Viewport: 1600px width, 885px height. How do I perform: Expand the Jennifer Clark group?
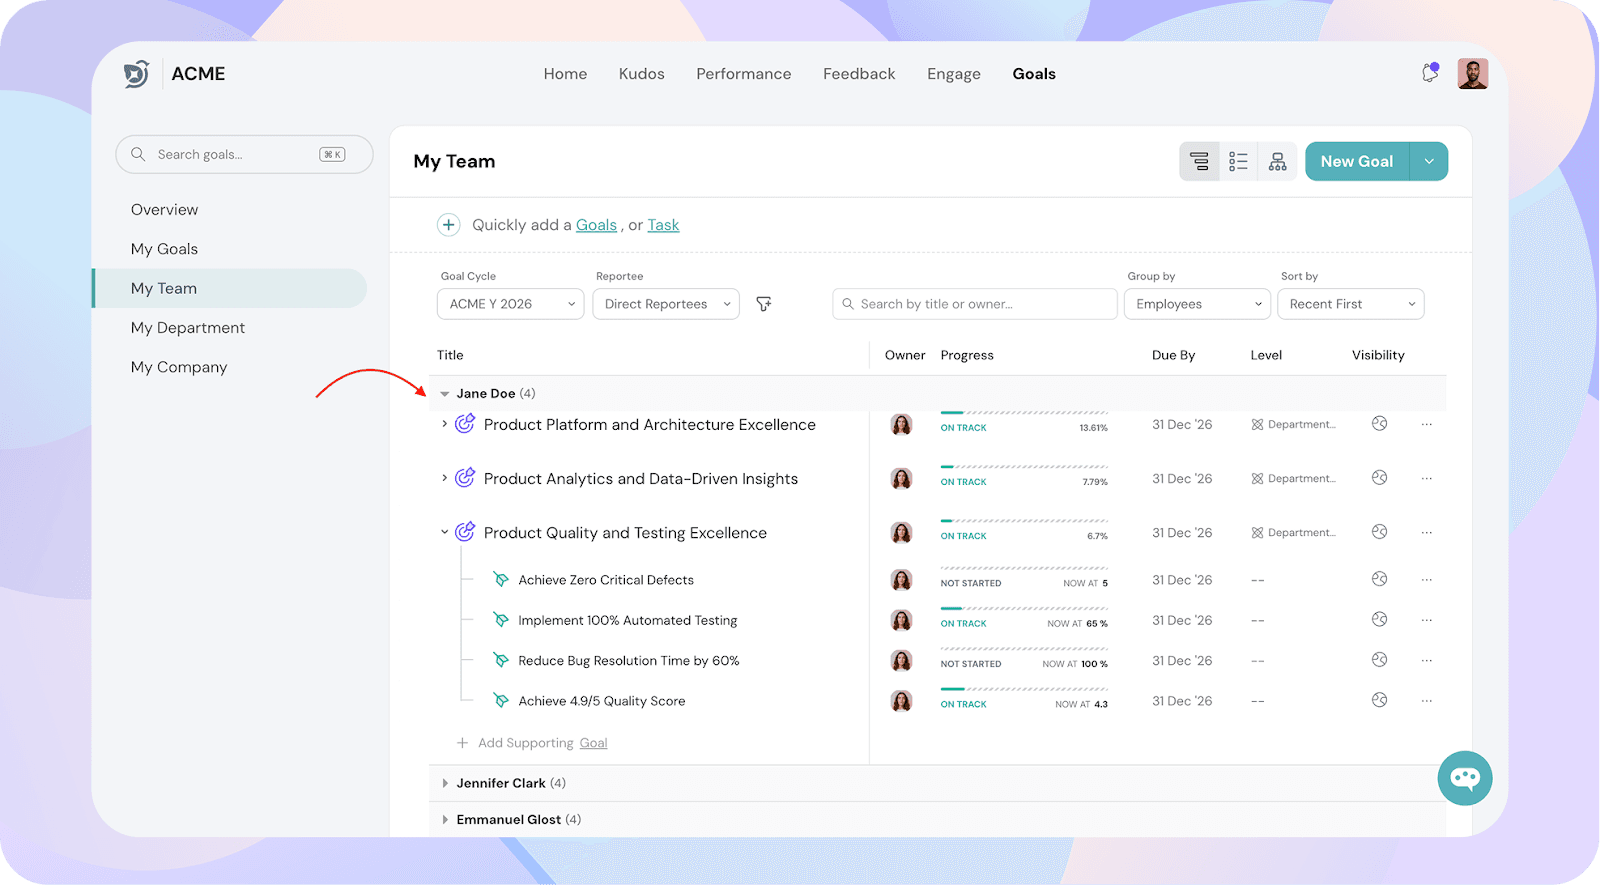[445, 783]
